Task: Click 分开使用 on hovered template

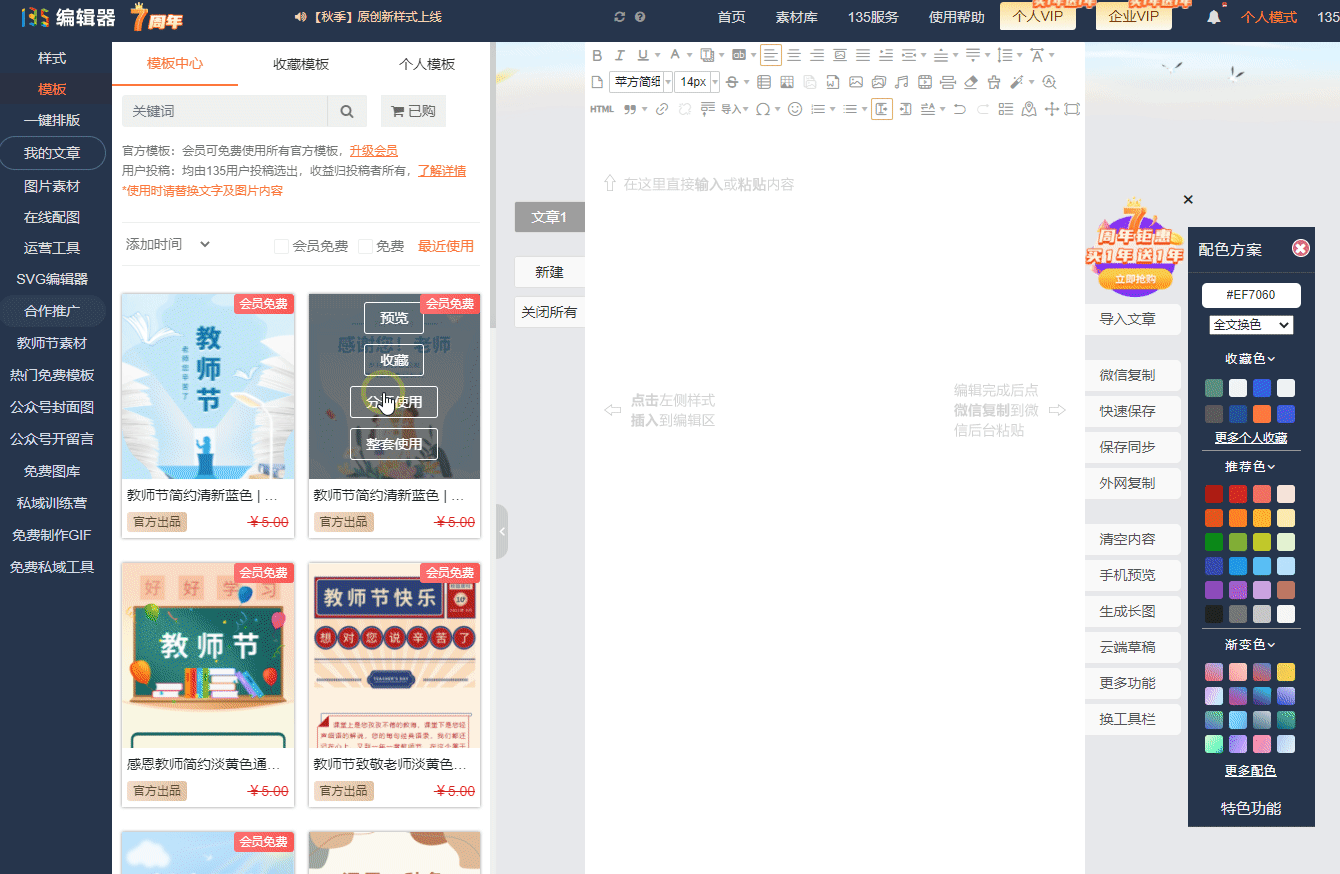Action: [x=394, y=402]
